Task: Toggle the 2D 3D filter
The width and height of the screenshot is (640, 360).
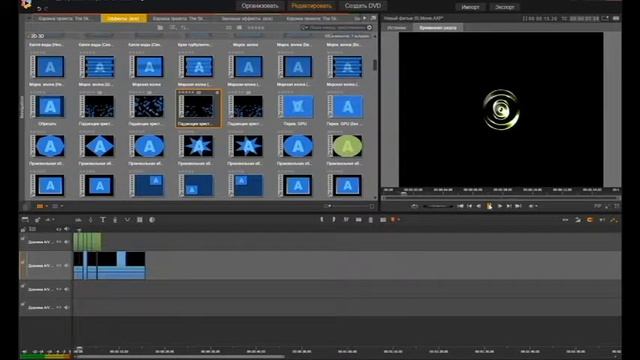Action: 38,36
